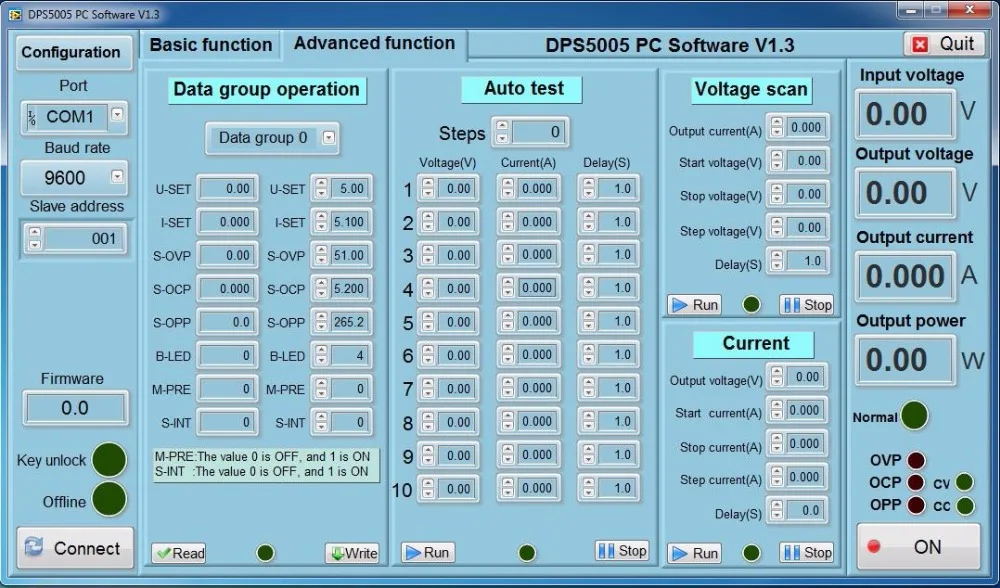Adjust the writable M-PRE stepper arrows
The image size is (1000, 588).
tap(321, 388)
